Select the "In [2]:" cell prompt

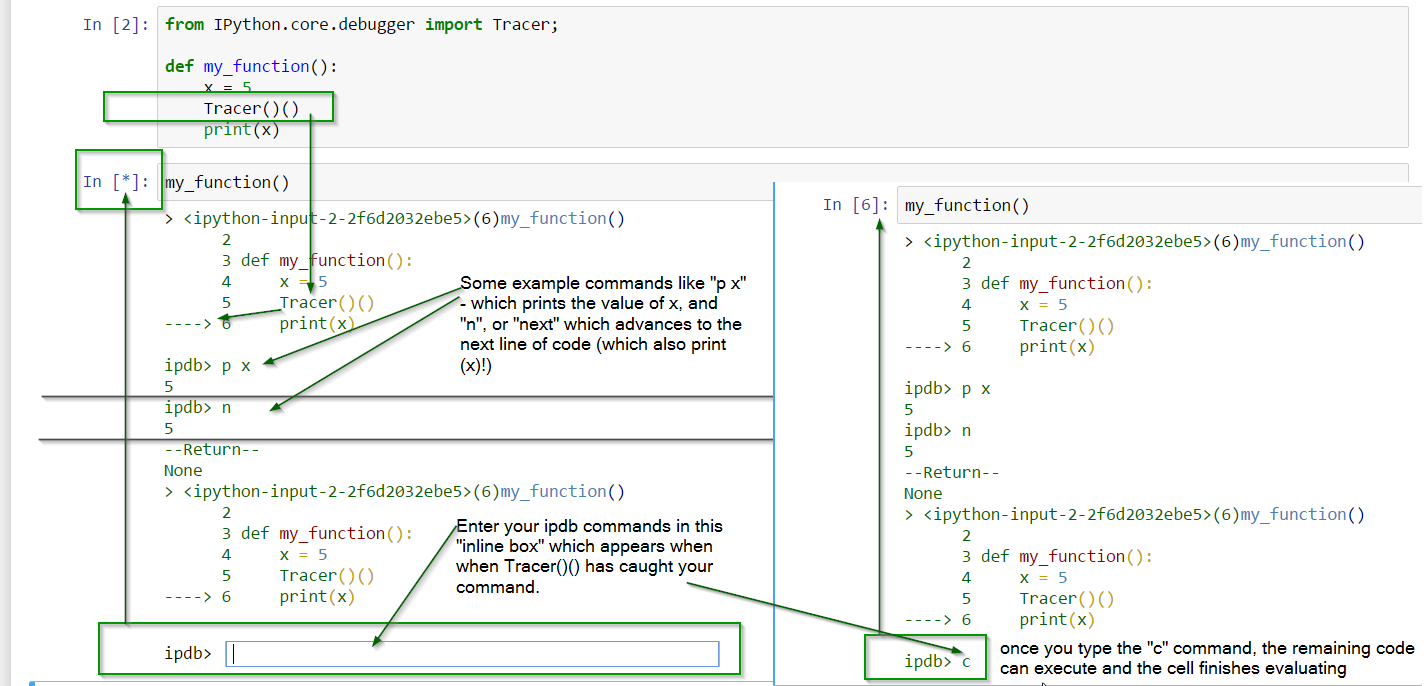(117, 24)
